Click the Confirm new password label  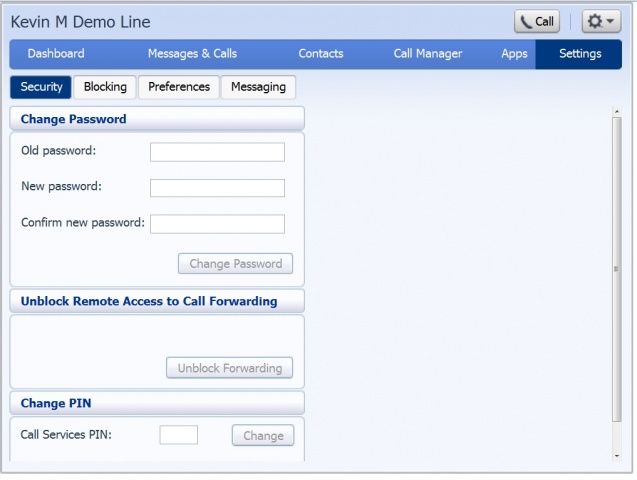click(x=83, y=223)
